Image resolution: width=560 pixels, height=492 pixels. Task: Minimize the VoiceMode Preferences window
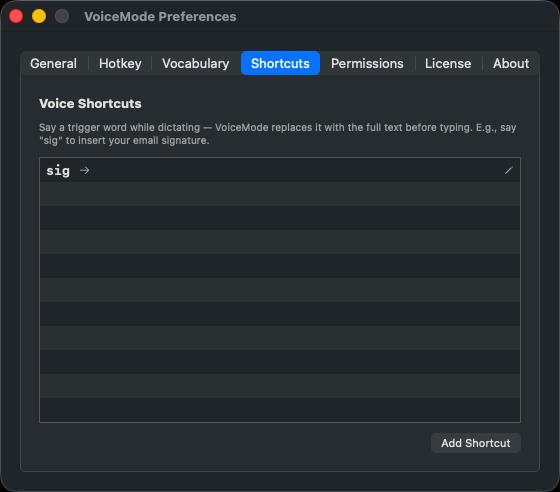(39, 16)
